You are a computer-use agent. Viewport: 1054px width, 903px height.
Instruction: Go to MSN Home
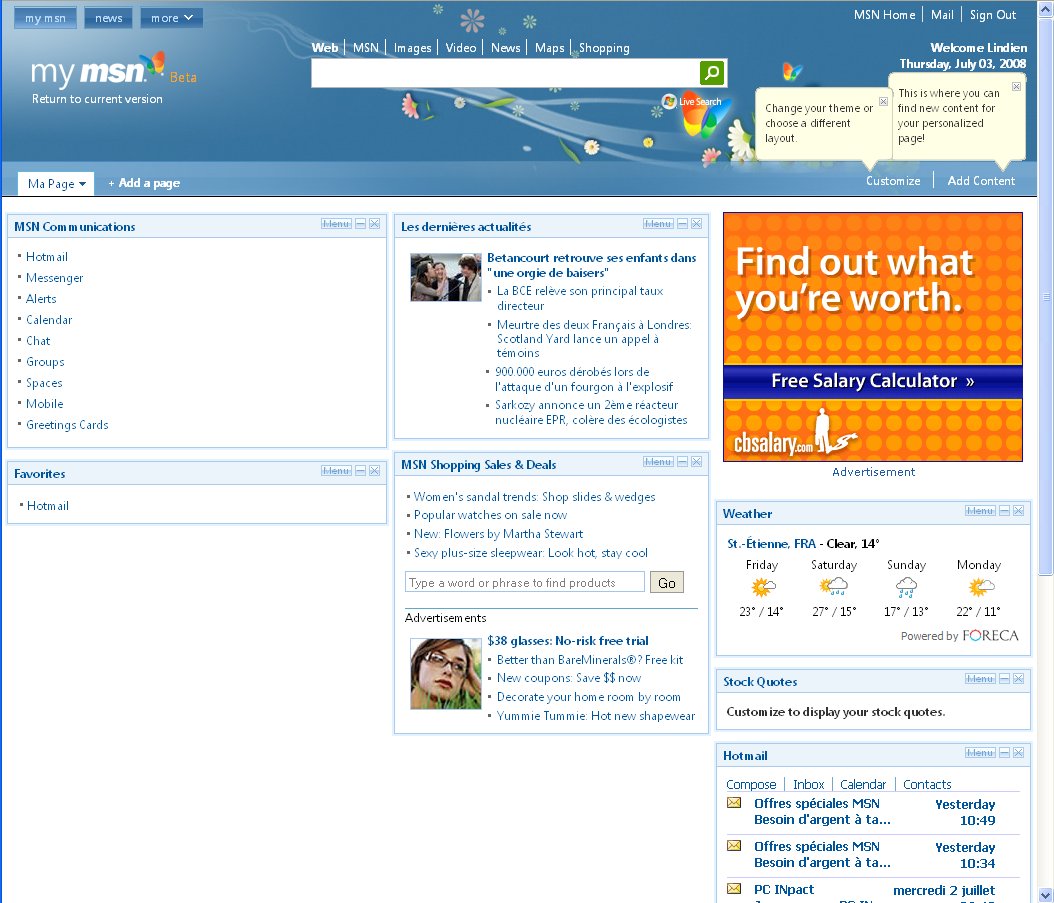(x=884, y=15)
